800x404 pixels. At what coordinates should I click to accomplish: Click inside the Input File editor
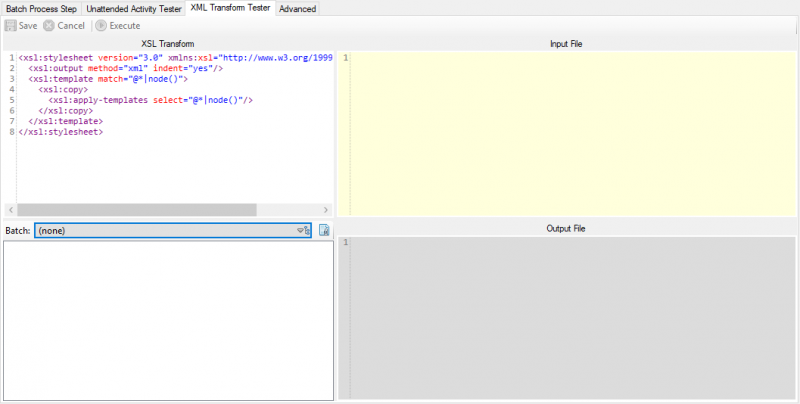566,134
